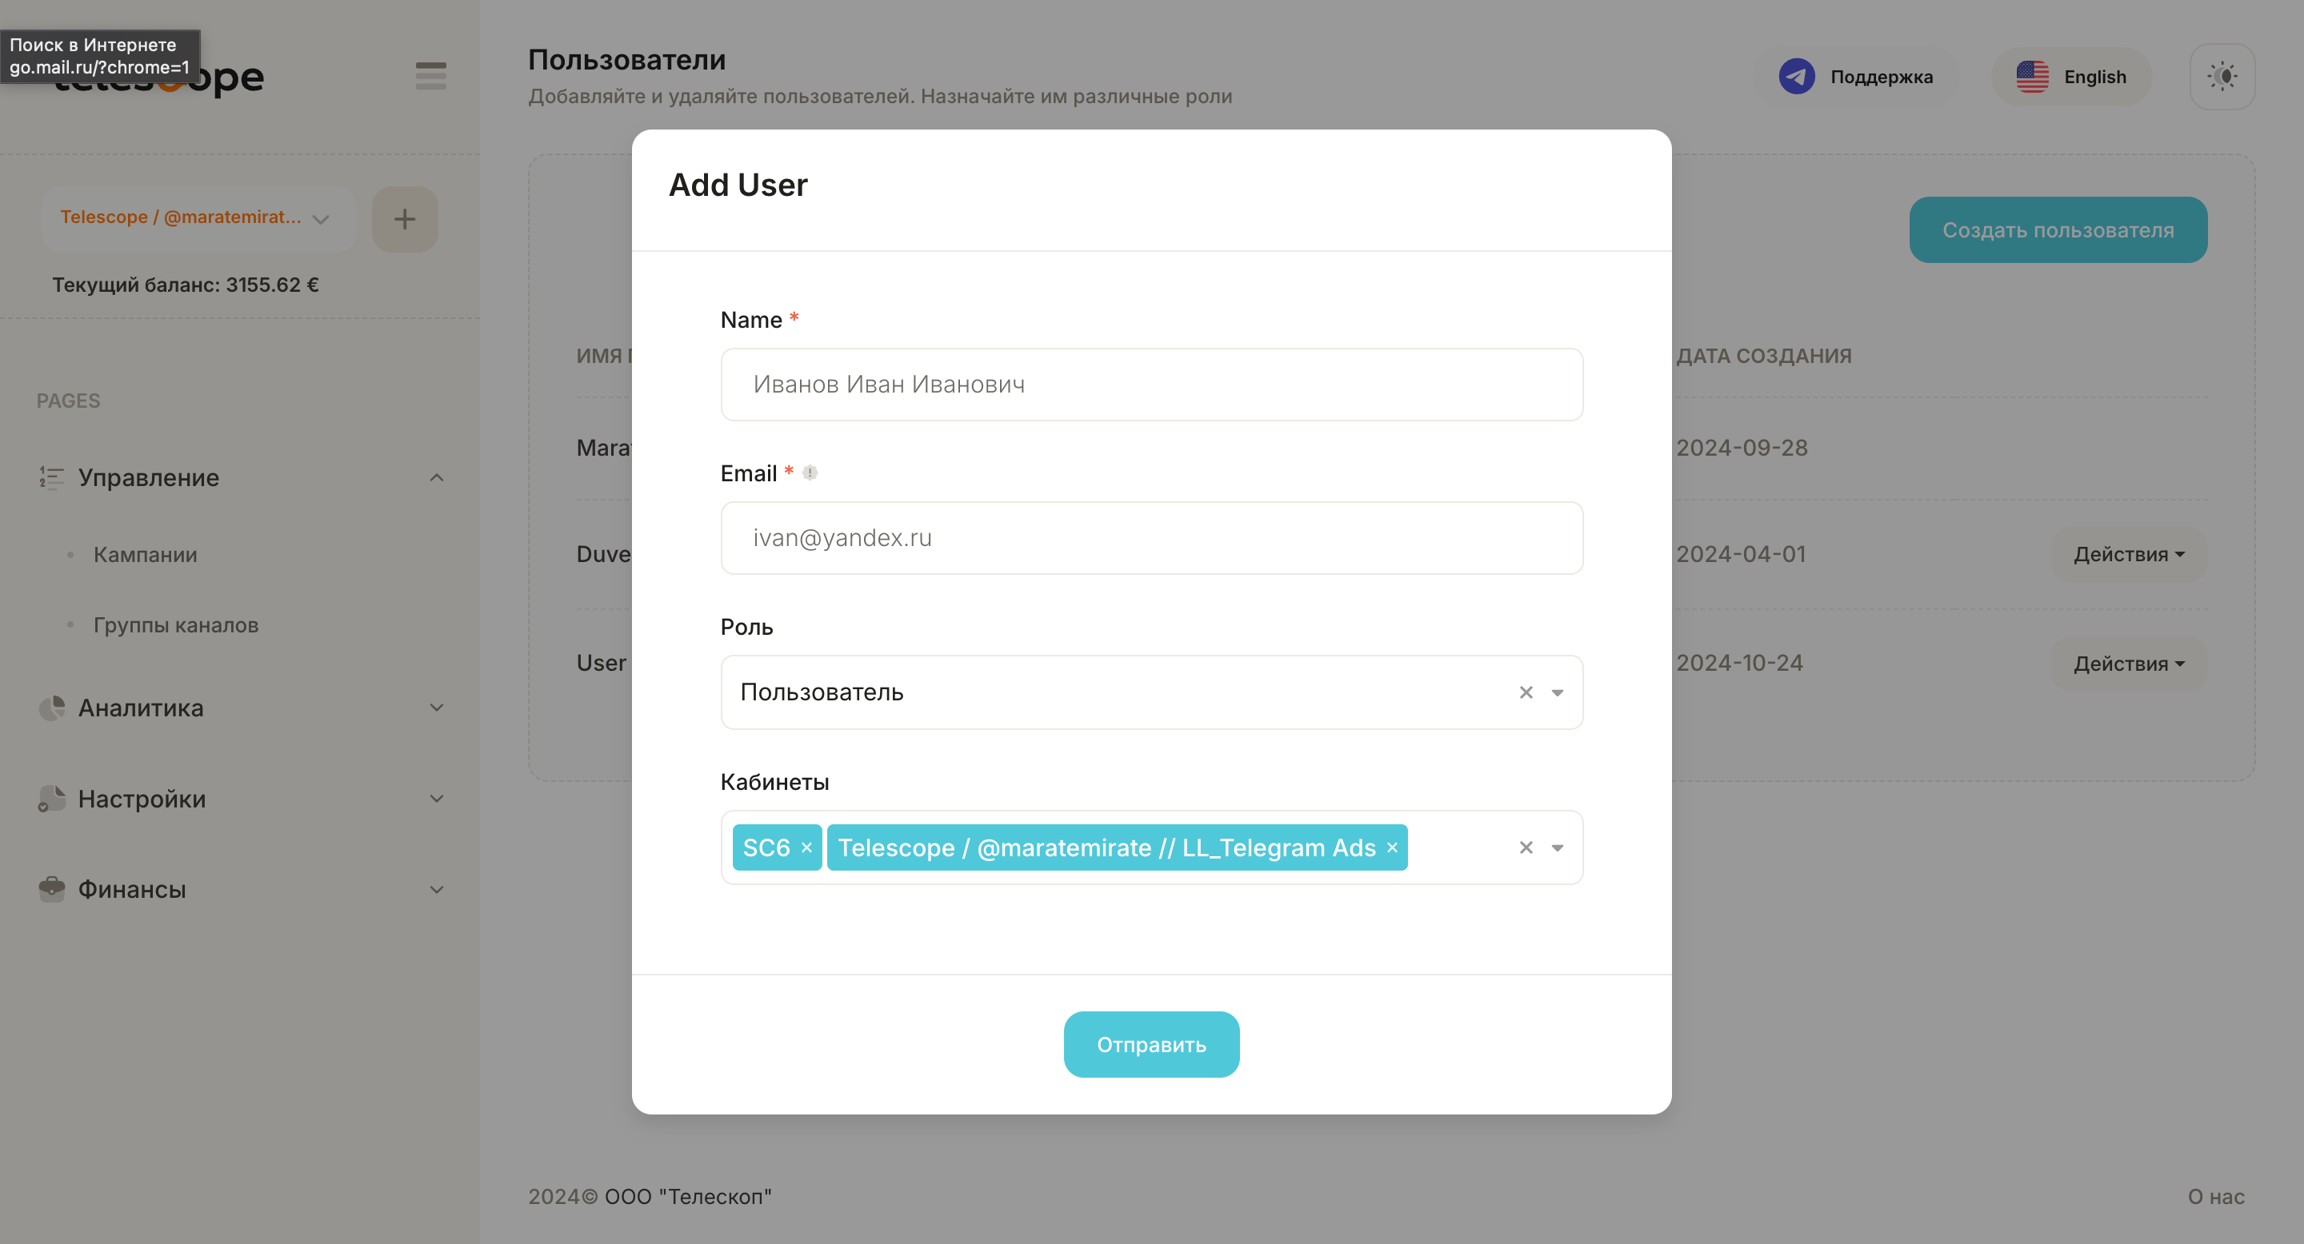Click the plus icon to add cabinet

click(405, 219)
